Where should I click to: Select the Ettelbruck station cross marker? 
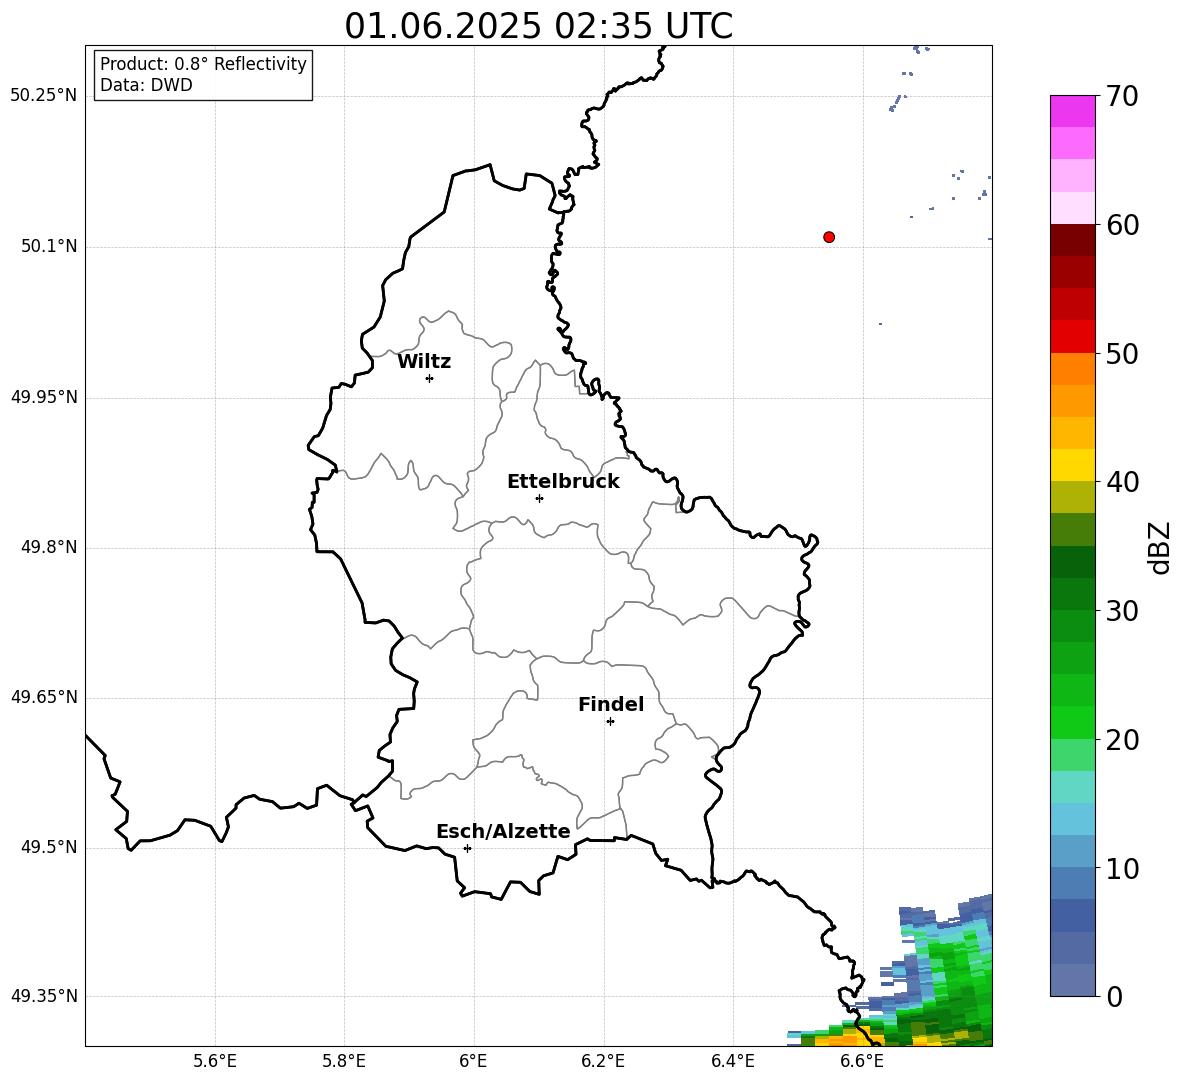539,498
